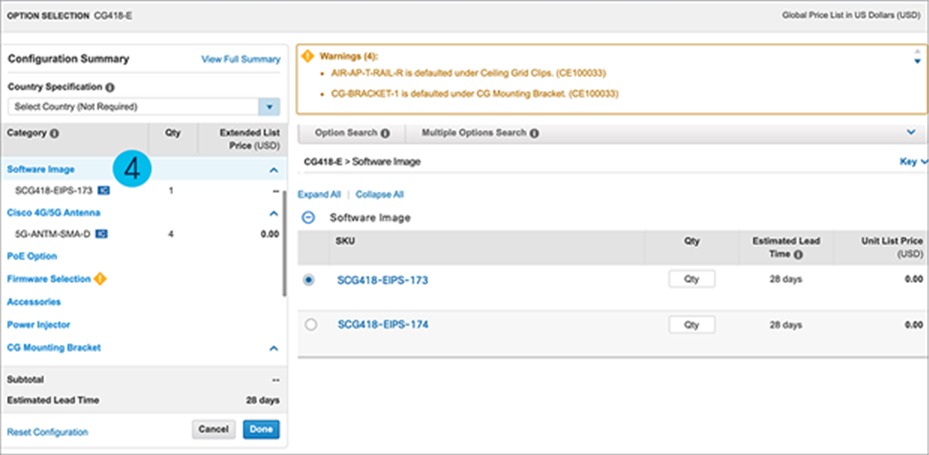This screenshot has width=929, height=455.
Task: Click the warnings panel up arrow
Action: [x=917, y=52]
